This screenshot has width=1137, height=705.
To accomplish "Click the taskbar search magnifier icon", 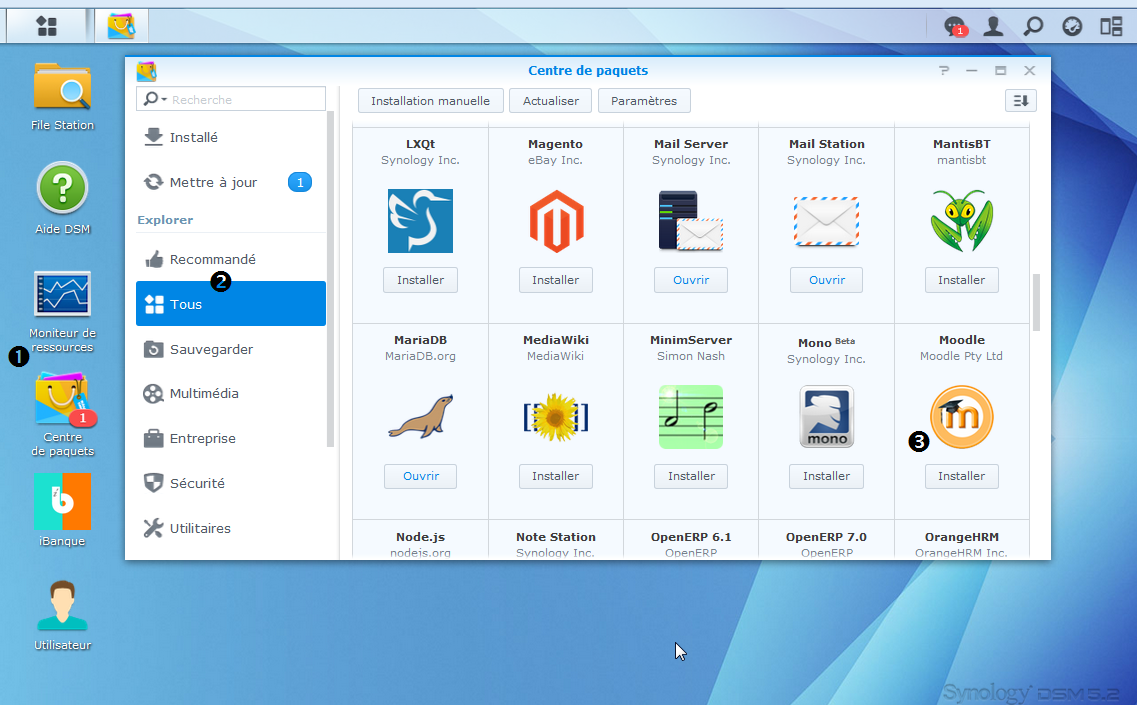I will coord(1033,27).
